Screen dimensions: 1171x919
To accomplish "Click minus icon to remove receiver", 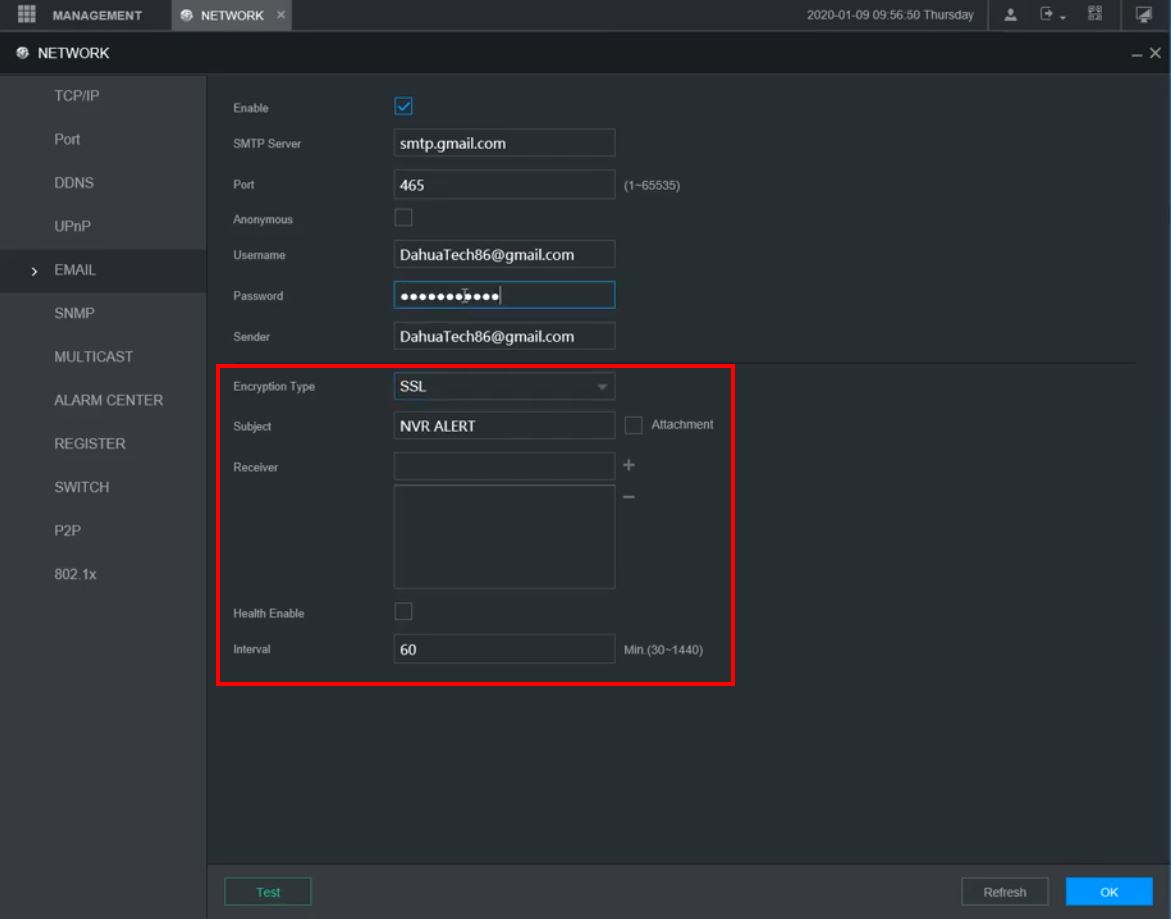I will pyautogui.click(x=629, y=497).
